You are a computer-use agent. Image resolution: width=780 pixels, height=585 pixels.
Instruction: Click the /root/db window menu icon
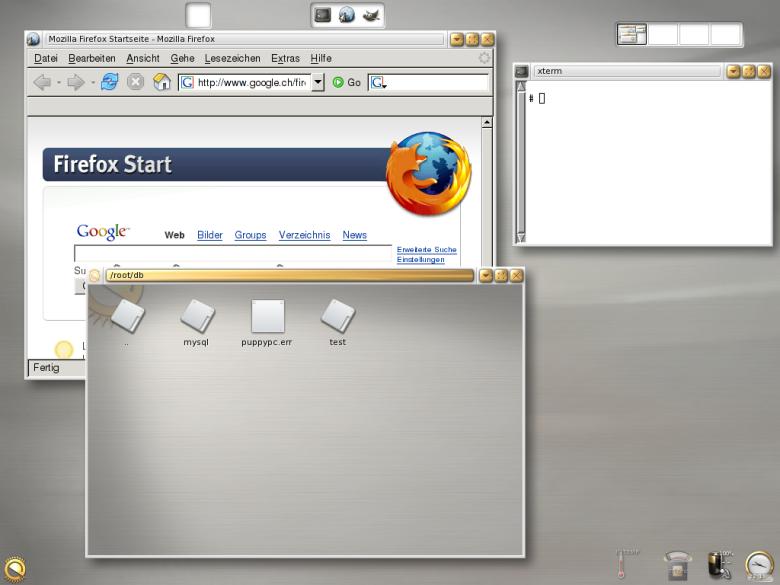click(x=95, y=275)
